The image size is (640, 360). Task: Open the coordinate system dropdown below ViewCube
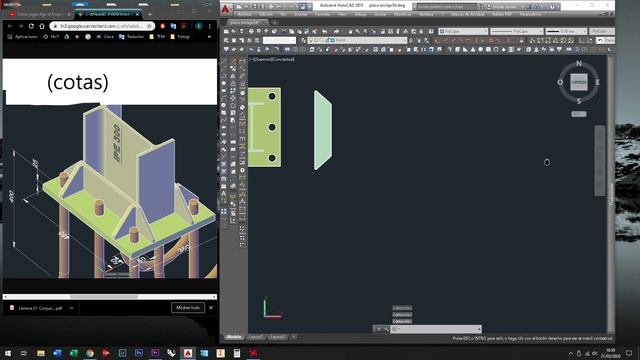click(579, 114)
